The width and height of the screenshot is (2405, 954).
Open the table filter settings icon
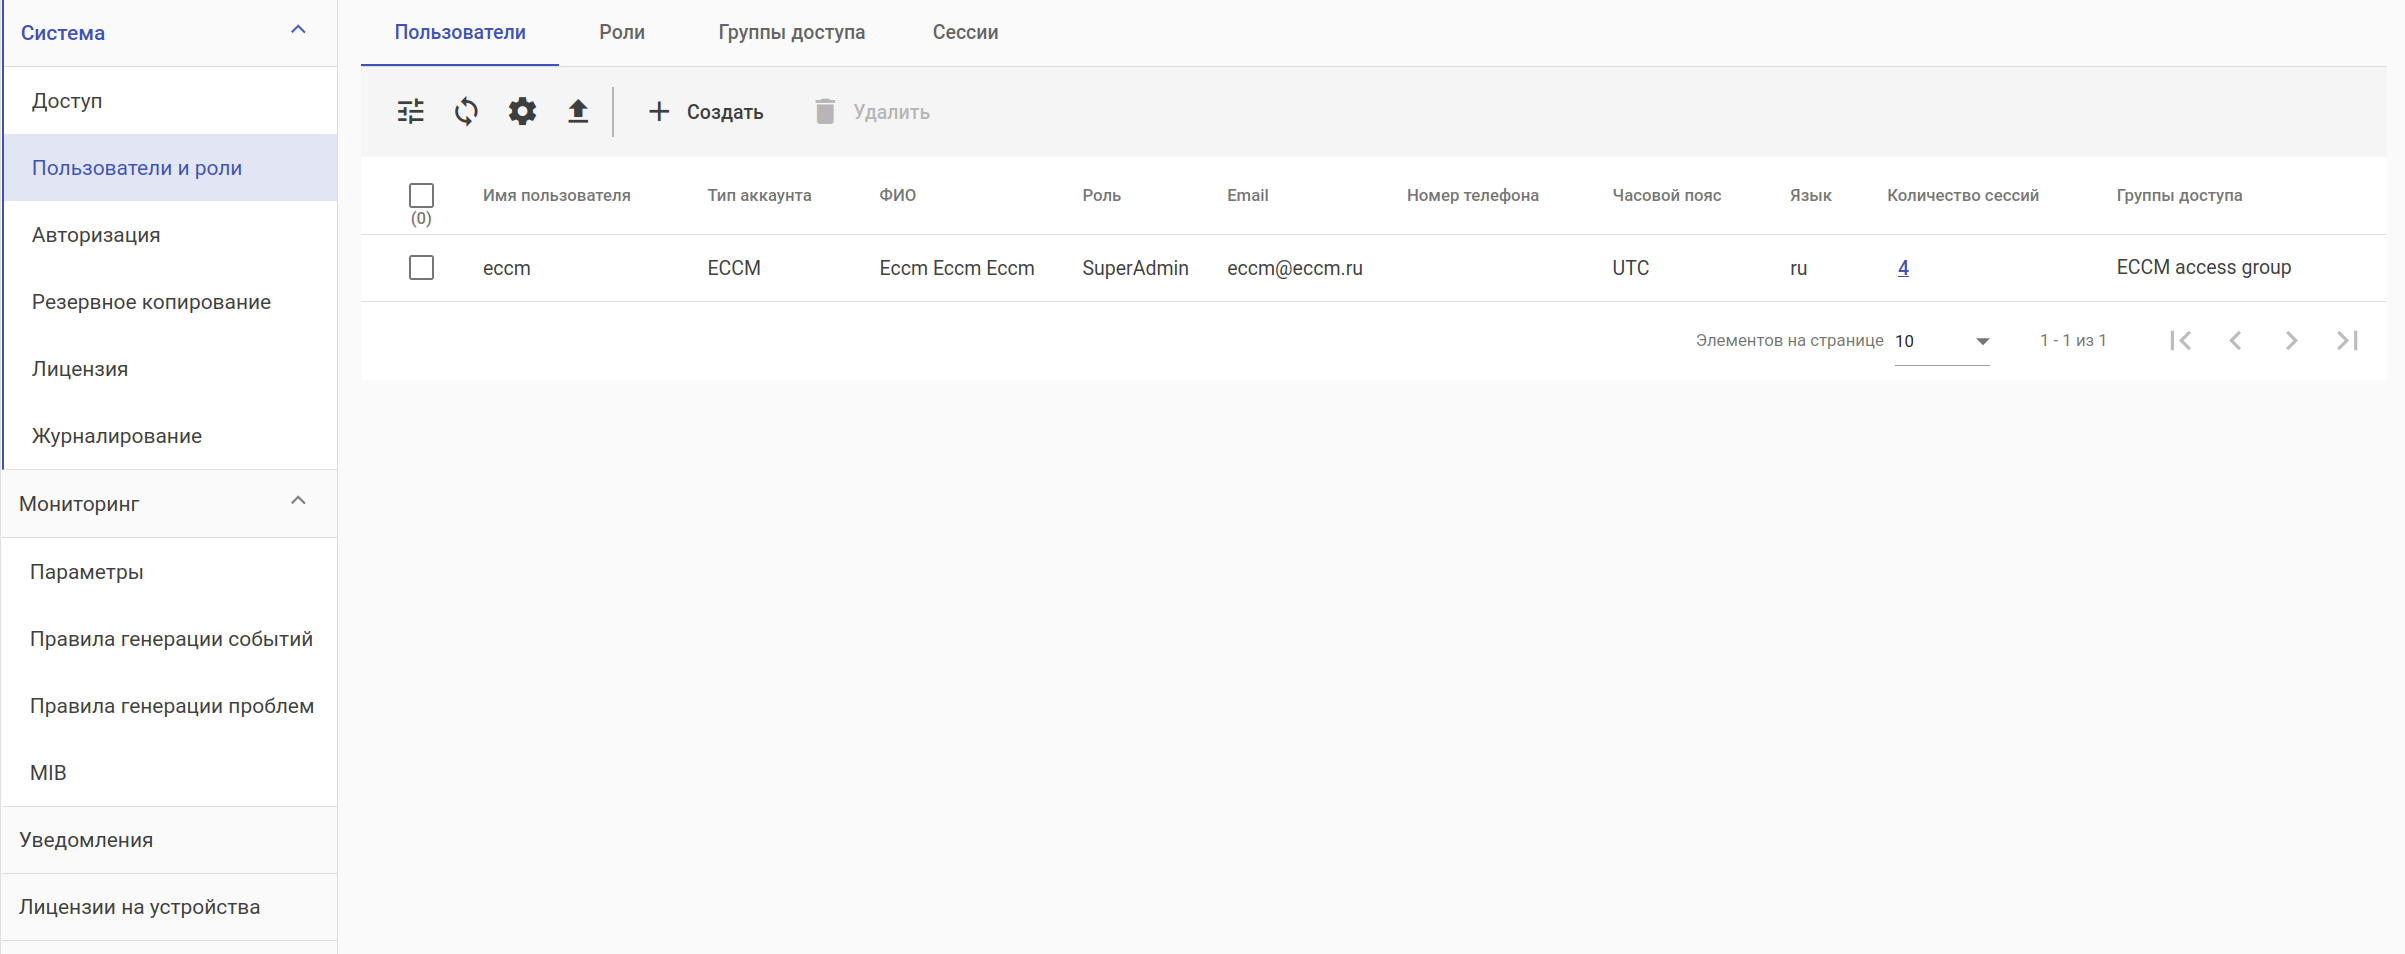point(410,111)
